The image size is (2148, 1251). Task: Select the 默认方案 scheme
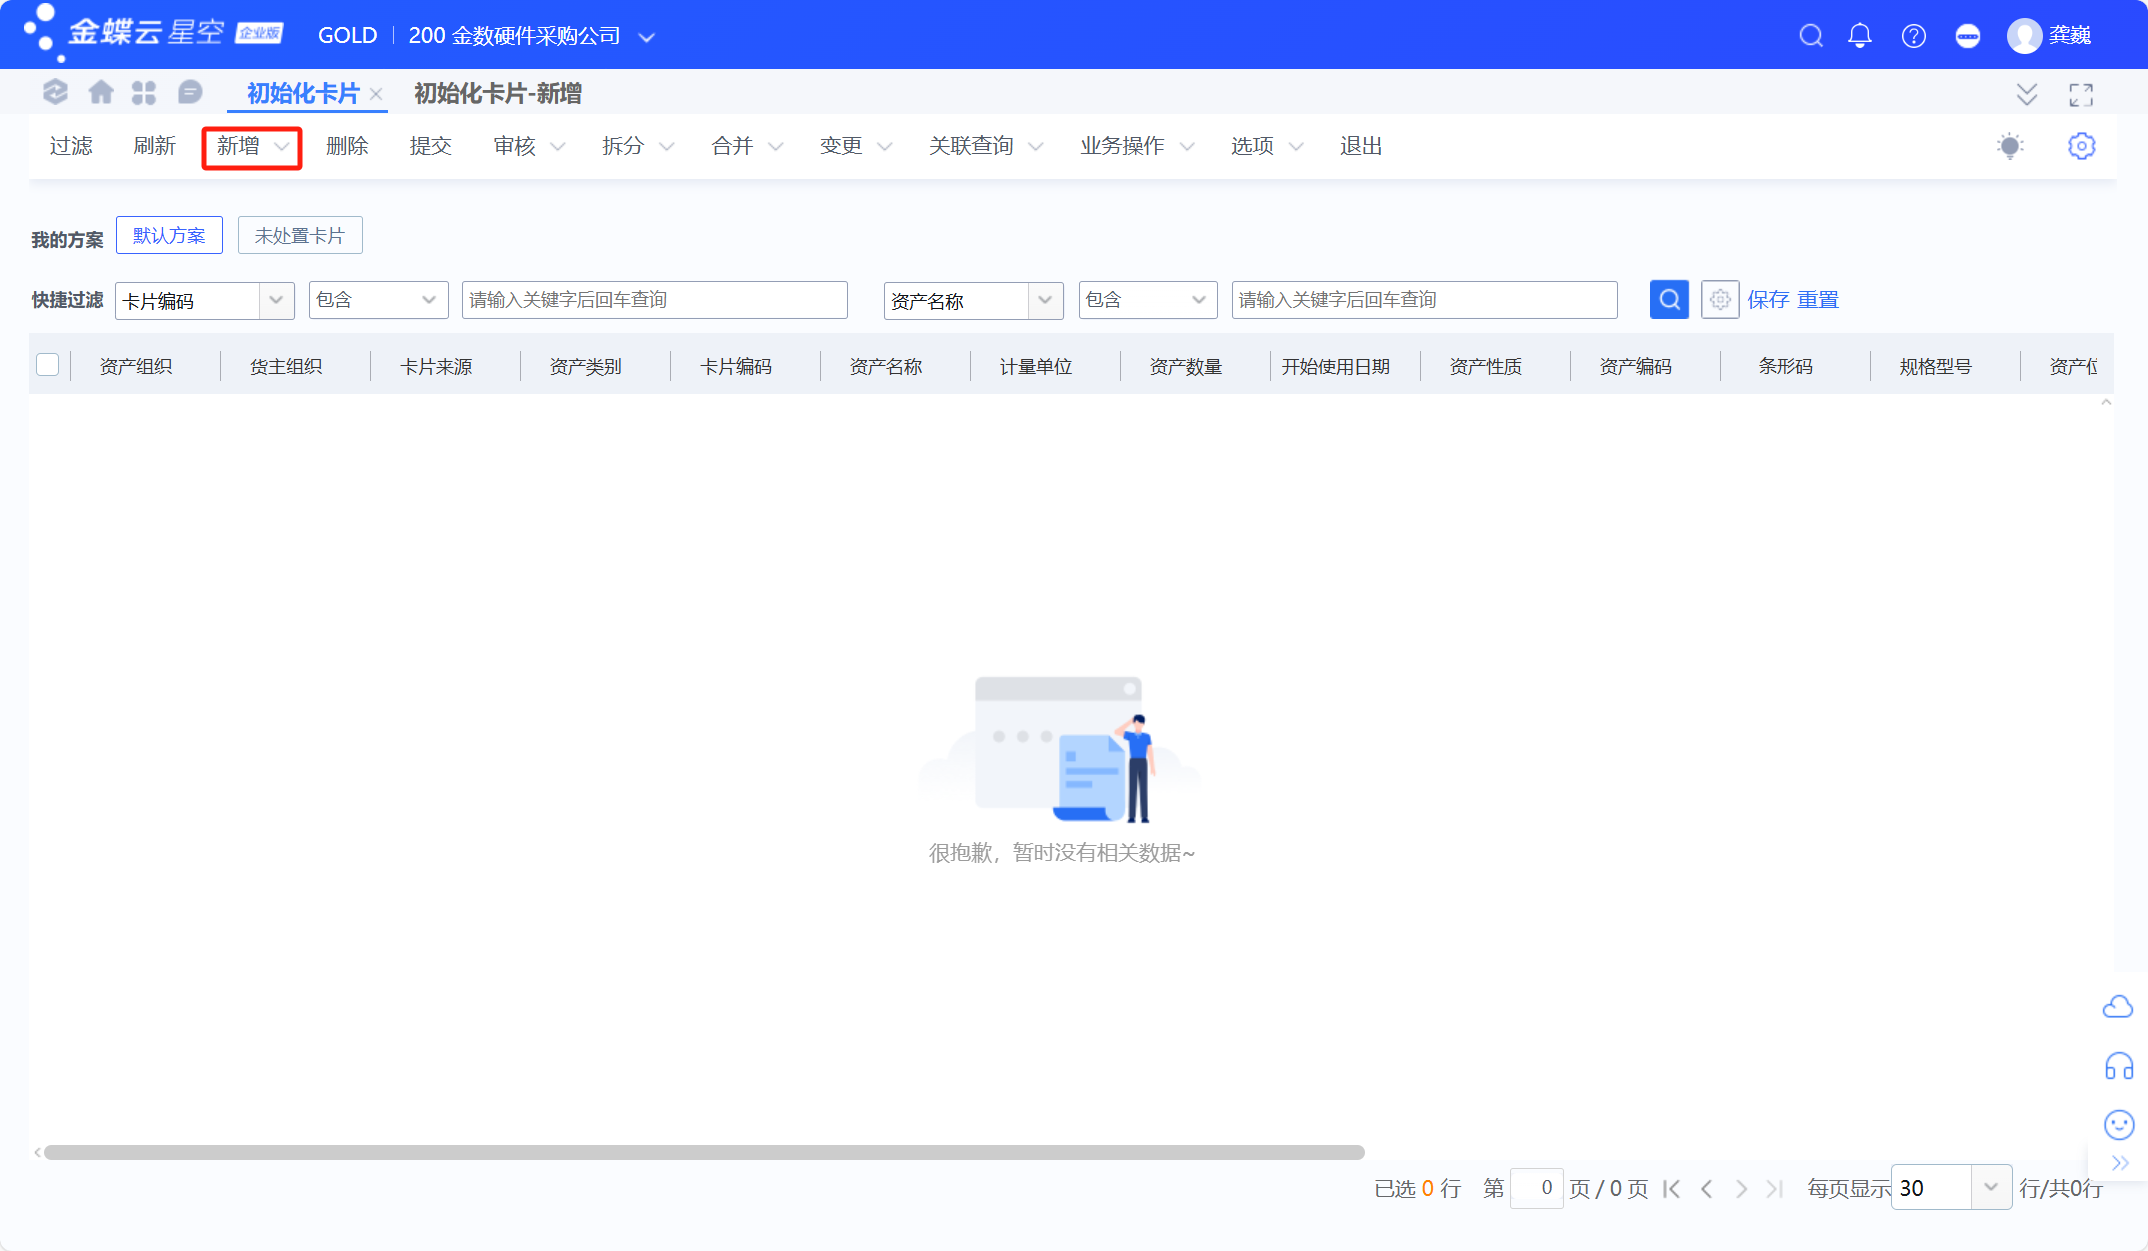coord(169,235)
